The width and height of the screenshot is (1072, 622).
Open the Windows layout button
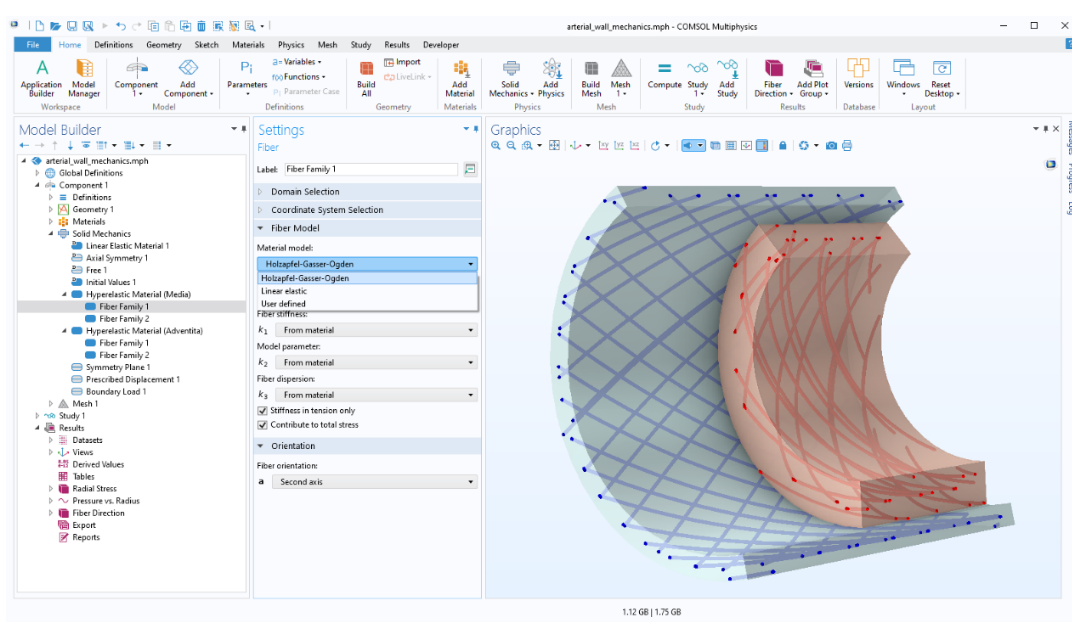903,79
